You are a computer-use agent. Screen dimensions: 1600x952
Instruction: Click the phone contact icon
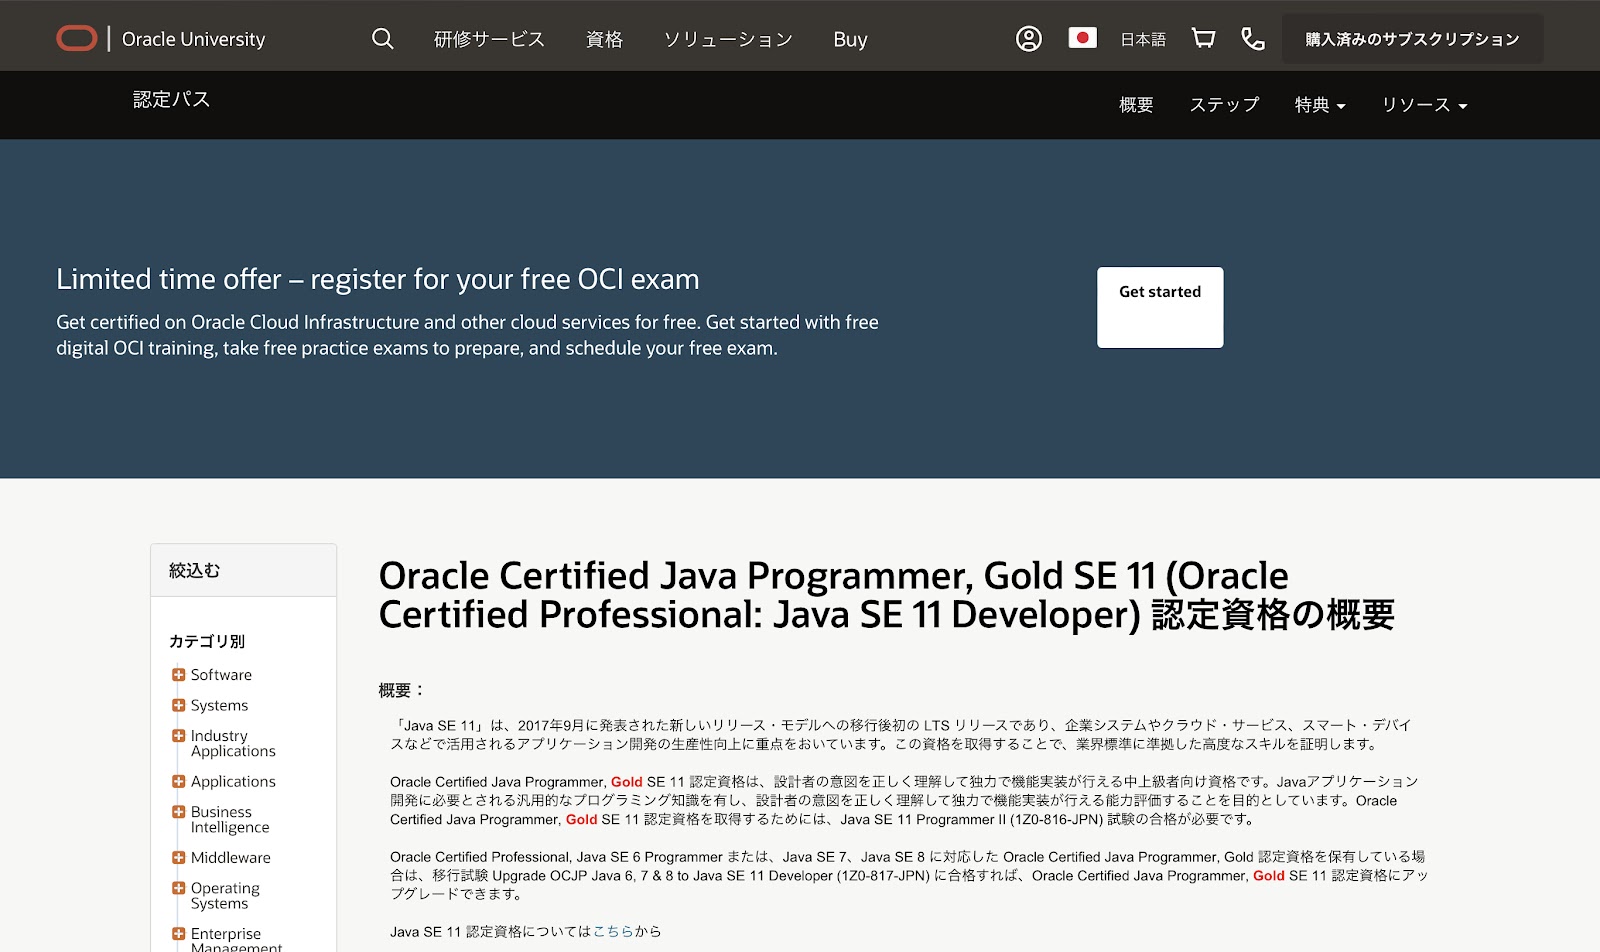(x=1252, y=39)
